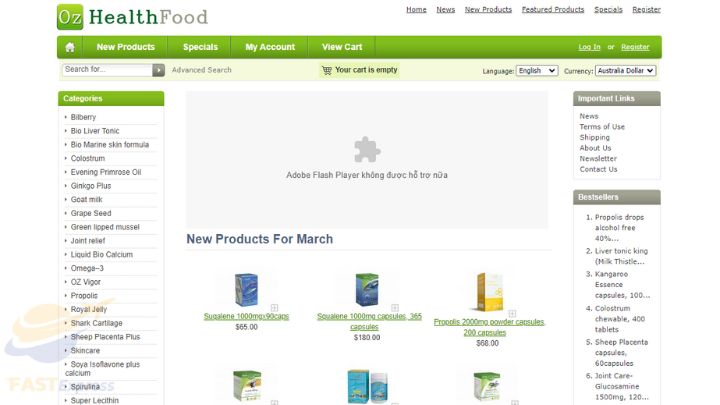Screen dimensions: 720x405
Task: Open the blue Squalene 365 capsules product image
Action: pyautogui.click(x=367, y=289)
